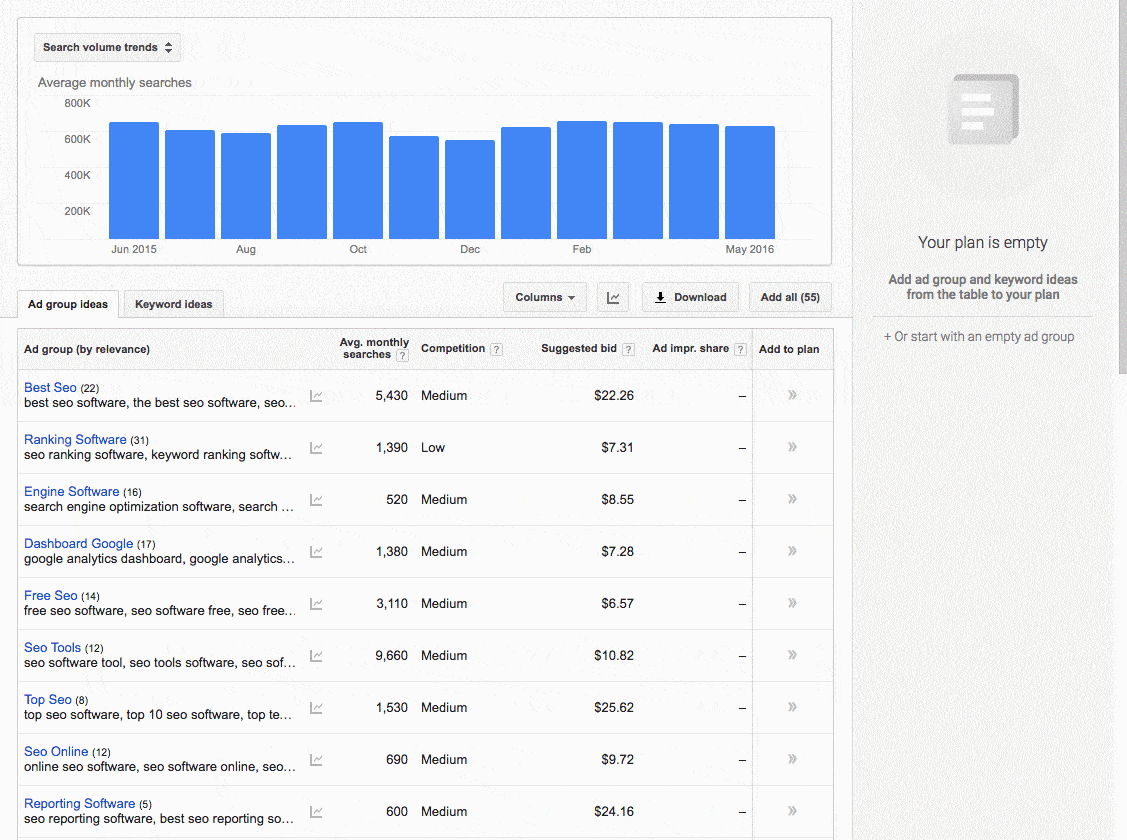Add Ranking Software group to plan
Viewport: 1127px width, 840px height.
[792, 447]
